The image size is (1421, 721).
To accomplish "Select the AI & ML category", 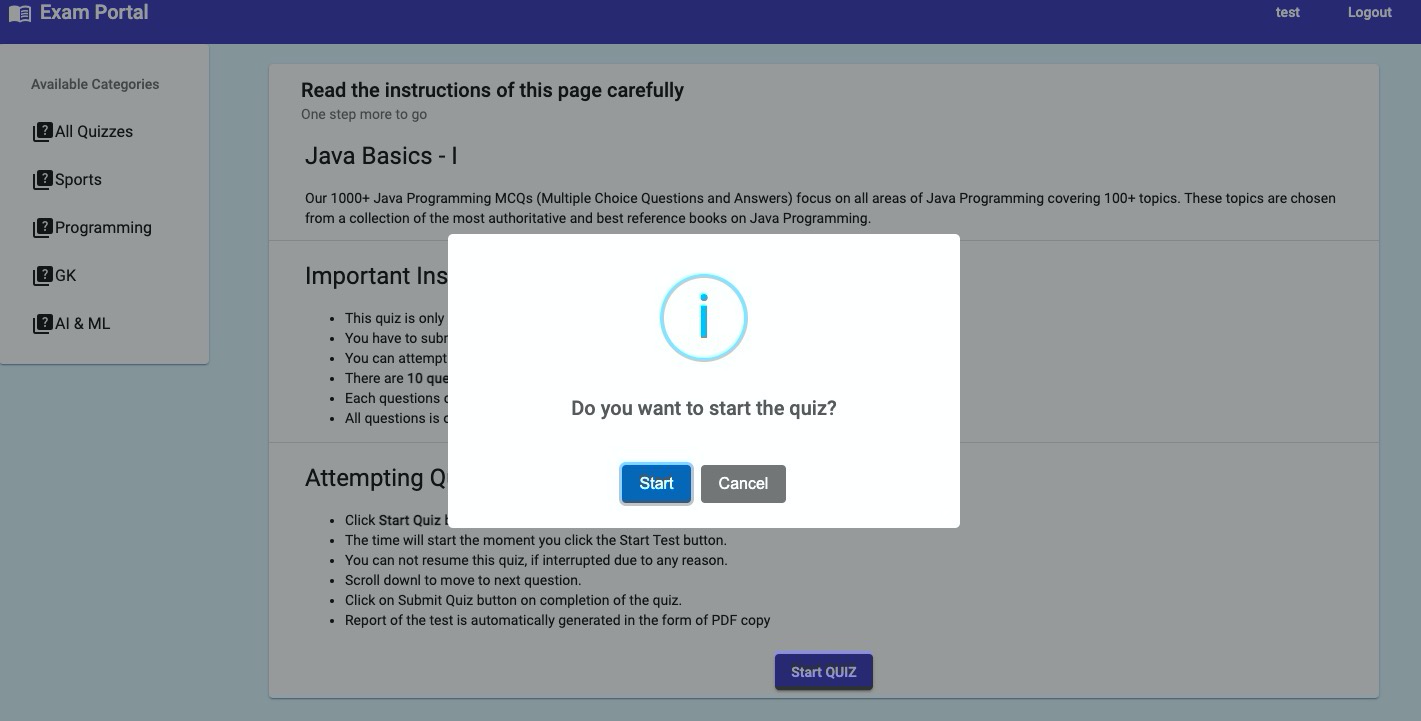I will coord(82,323).
